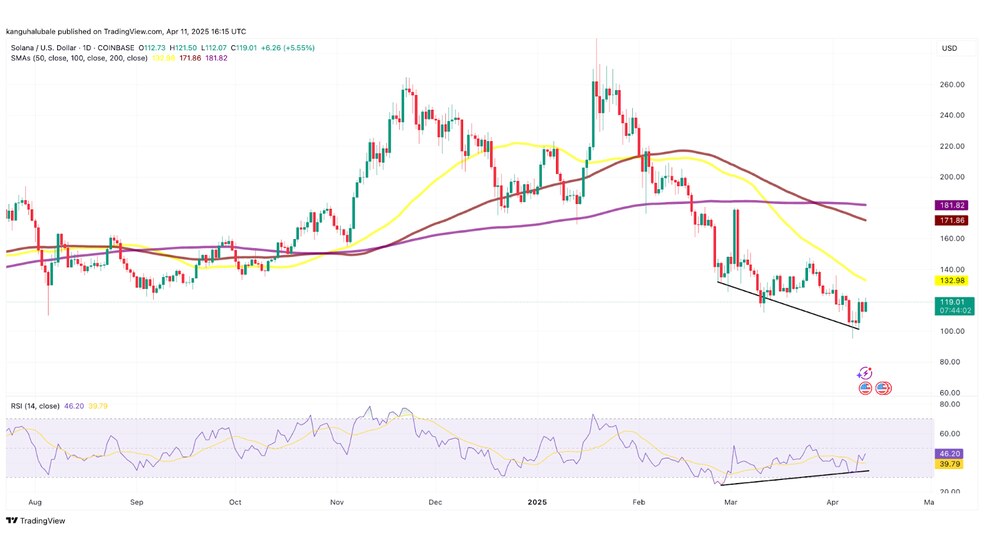Click the purple lightning event icon

865,373
